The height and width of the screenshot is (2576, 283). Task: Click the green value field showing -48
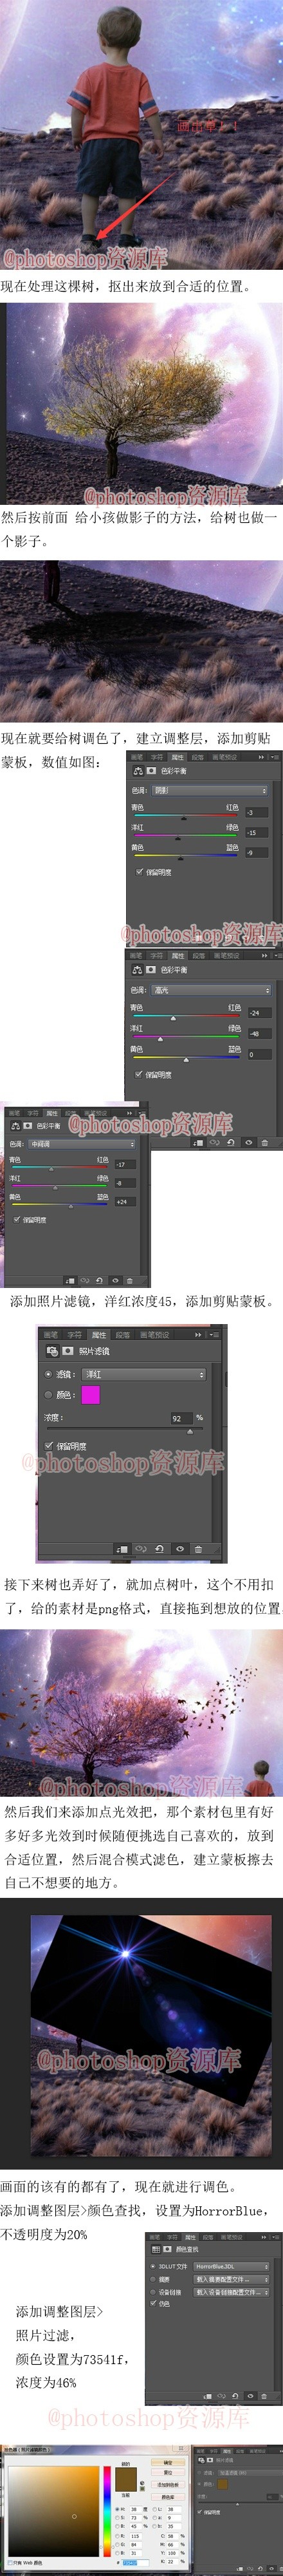pyautogui.click(x=260, y=1034)
